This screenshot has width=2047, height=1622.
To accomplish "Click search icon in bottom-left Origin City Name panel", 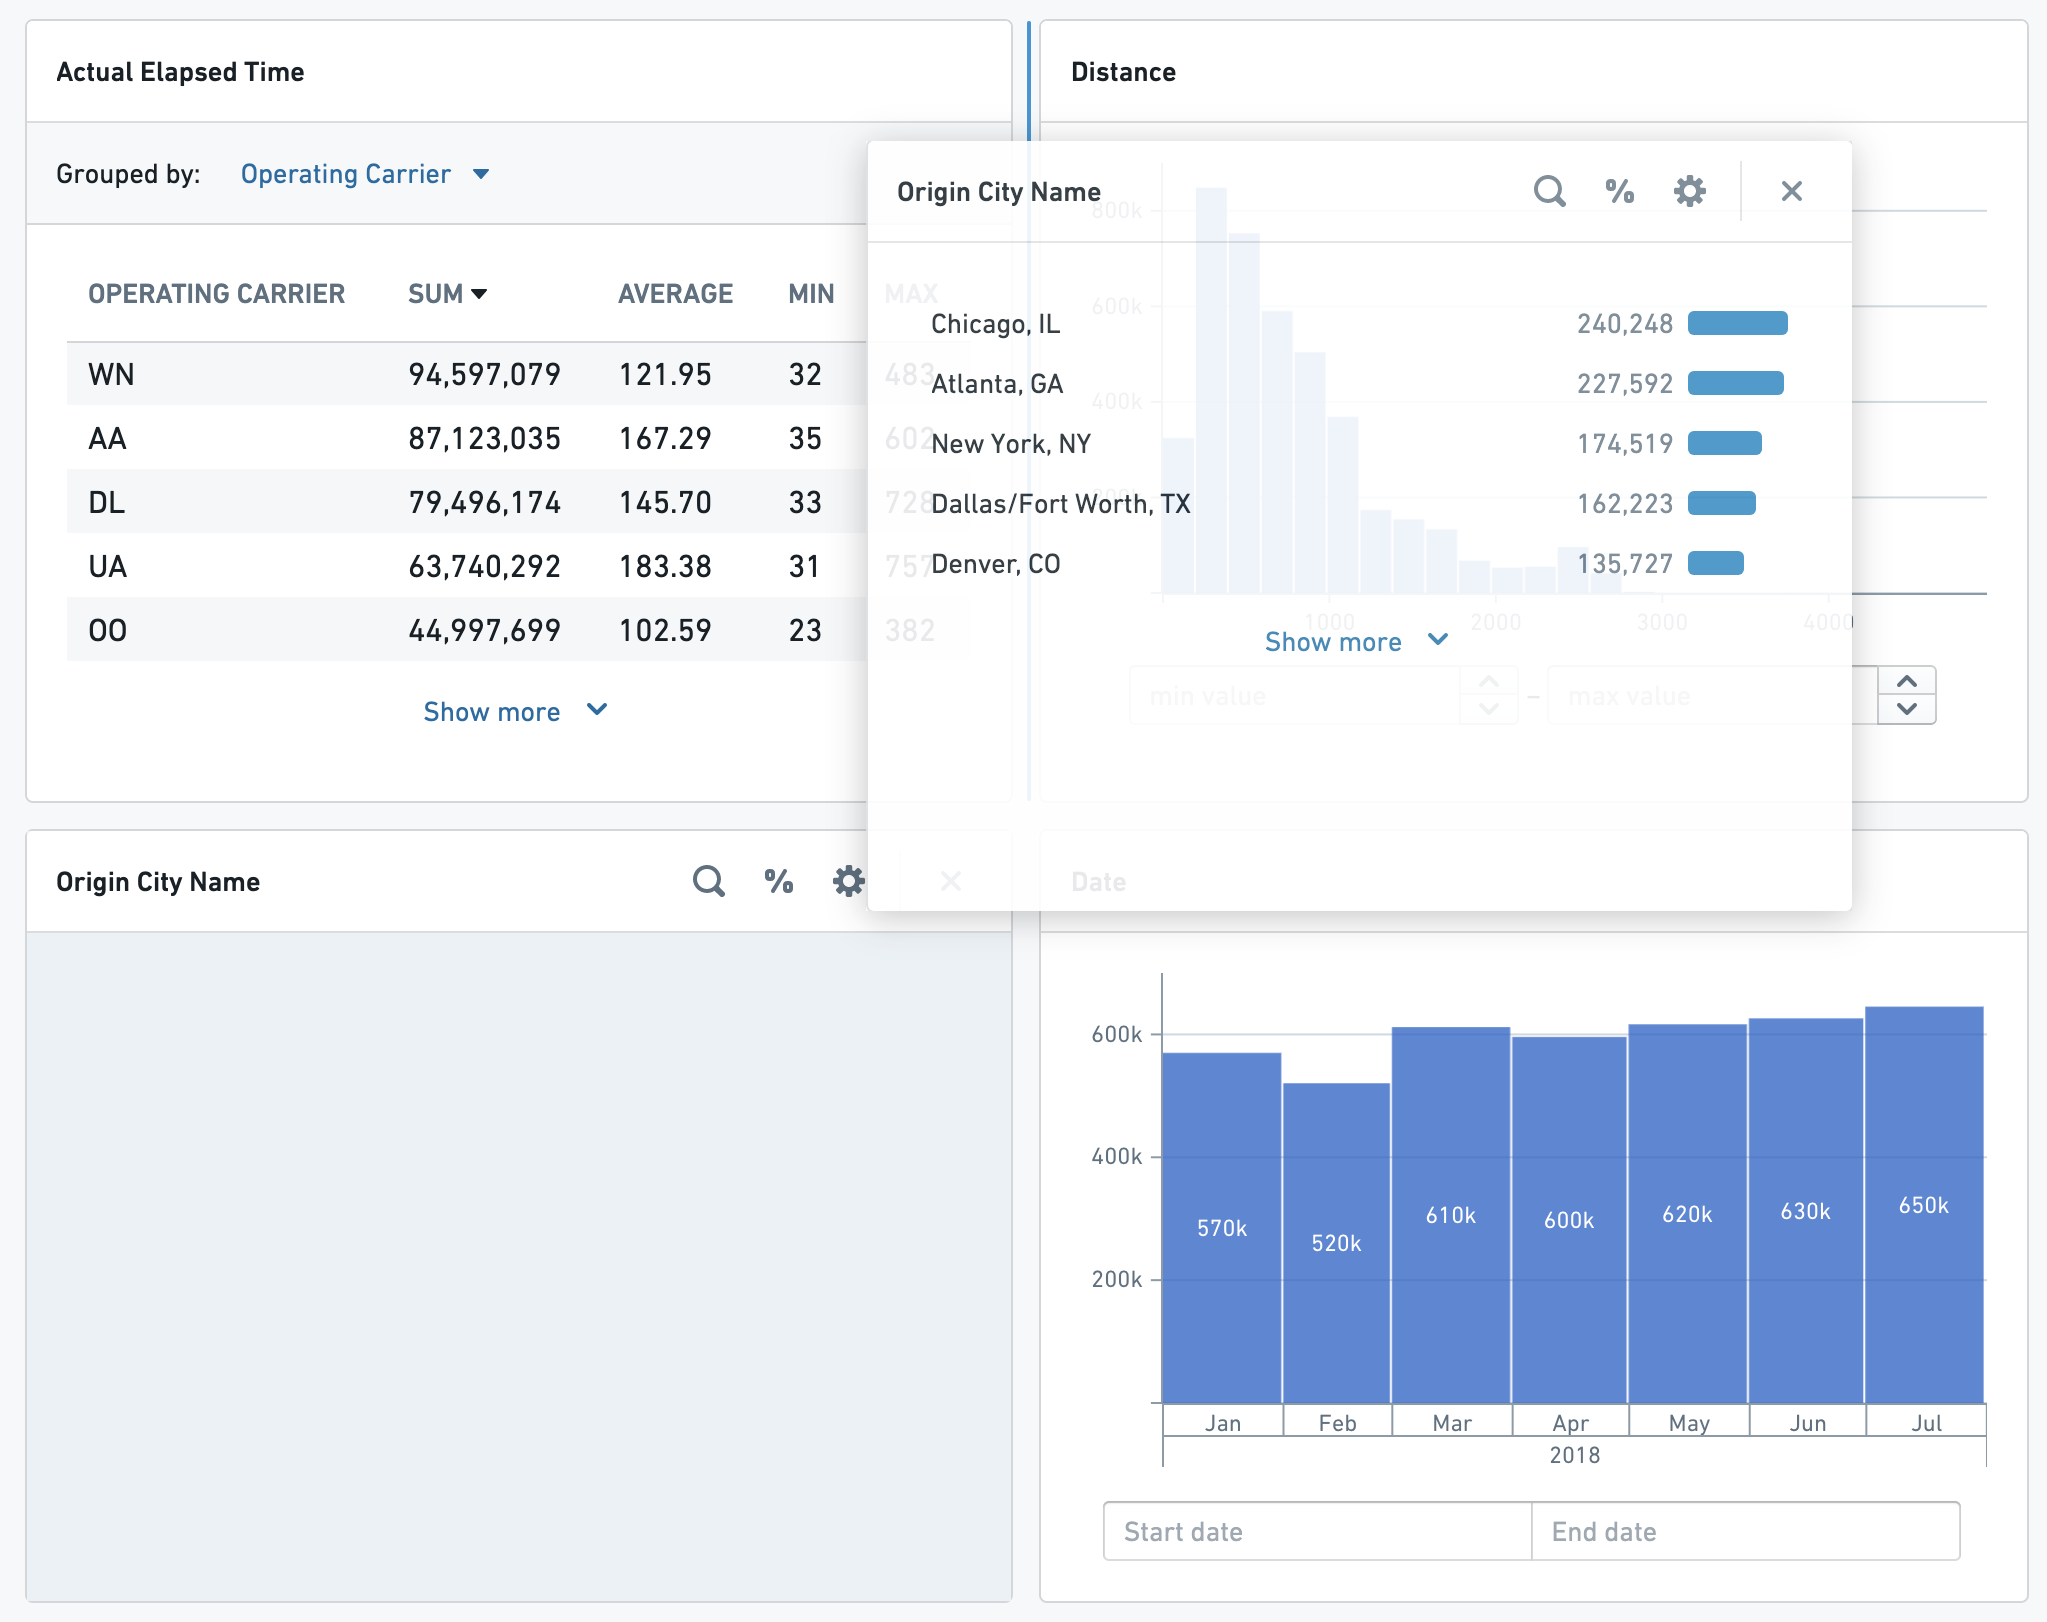I will 708,881.
